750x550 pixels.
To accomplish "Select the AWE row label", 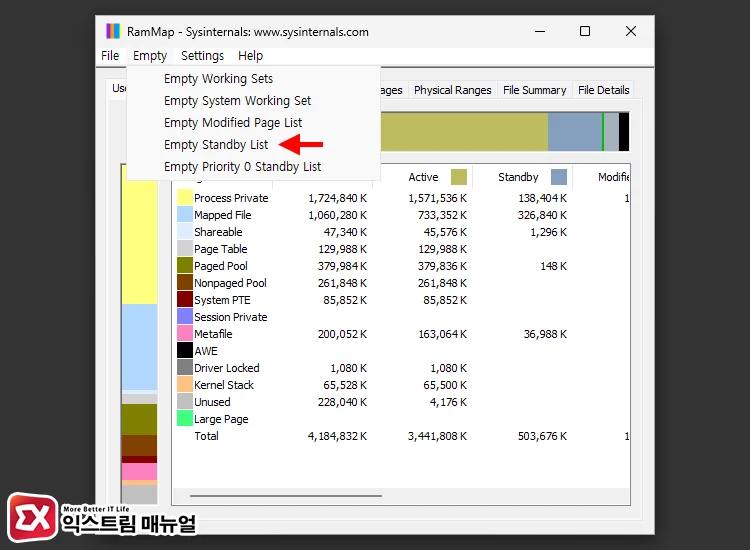I will (206, 351).
